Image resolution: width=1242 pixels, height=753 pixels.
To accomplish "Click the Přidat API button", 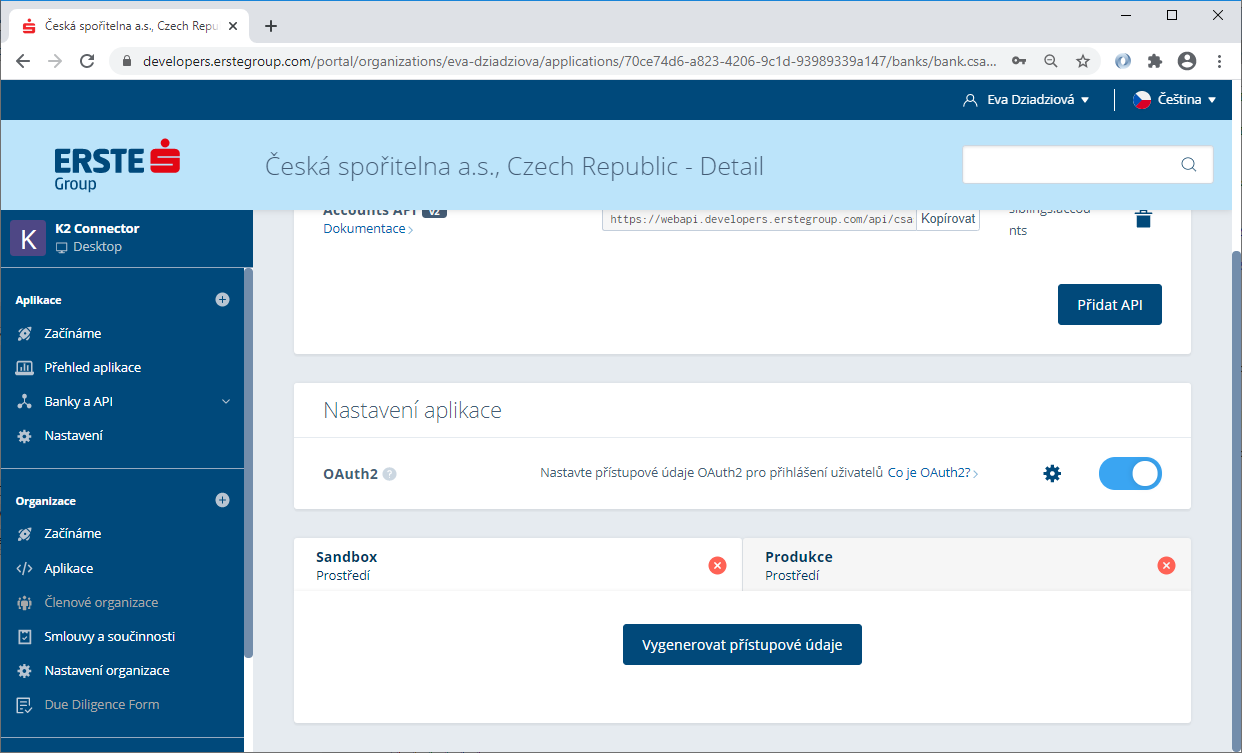I will click(x=1109, y=304).
